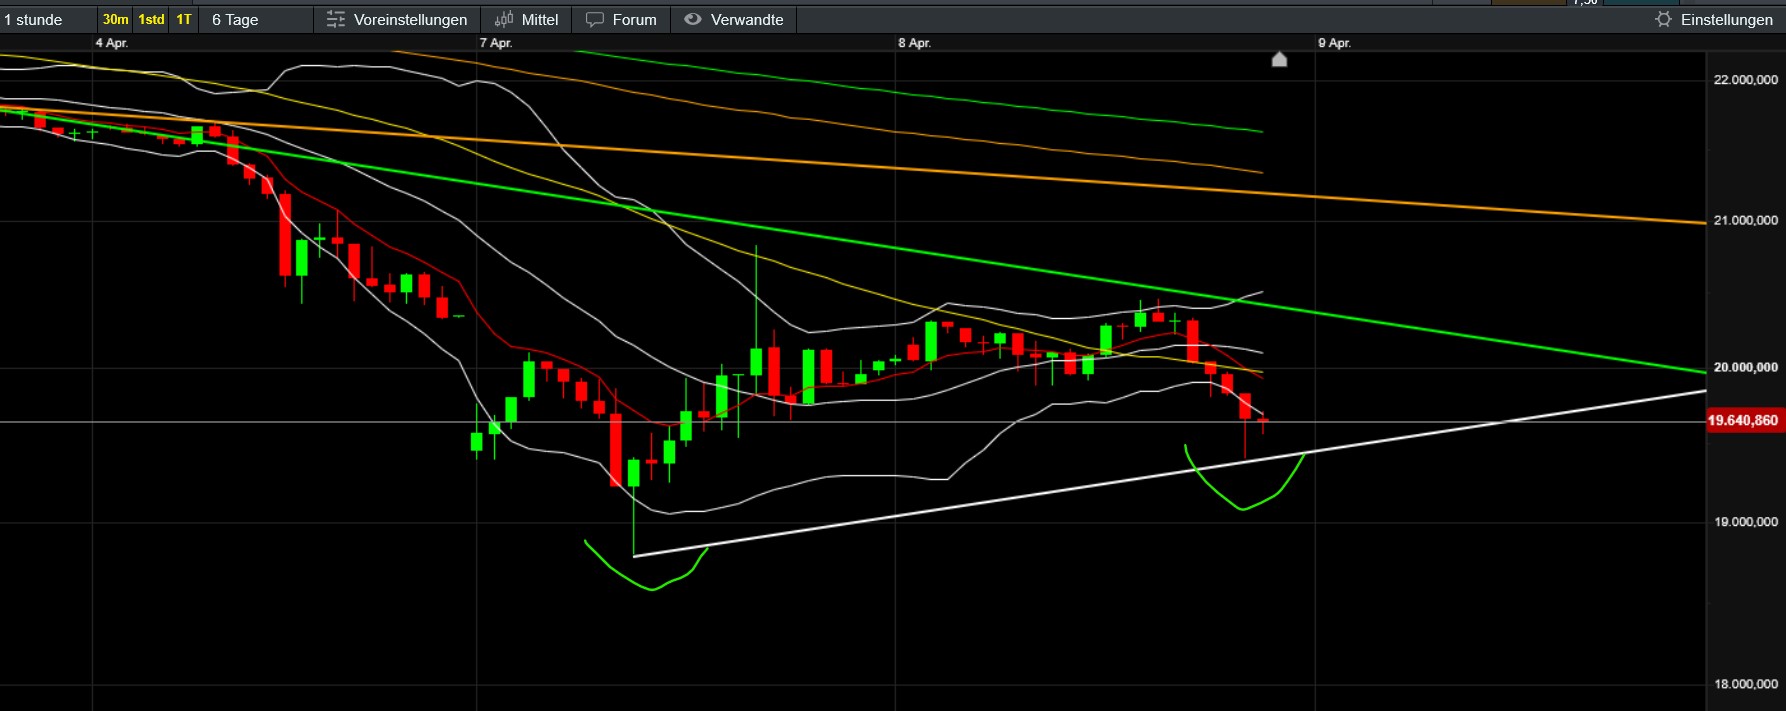
Task: Select the 30m chart interval
Action: pos(115,20)
